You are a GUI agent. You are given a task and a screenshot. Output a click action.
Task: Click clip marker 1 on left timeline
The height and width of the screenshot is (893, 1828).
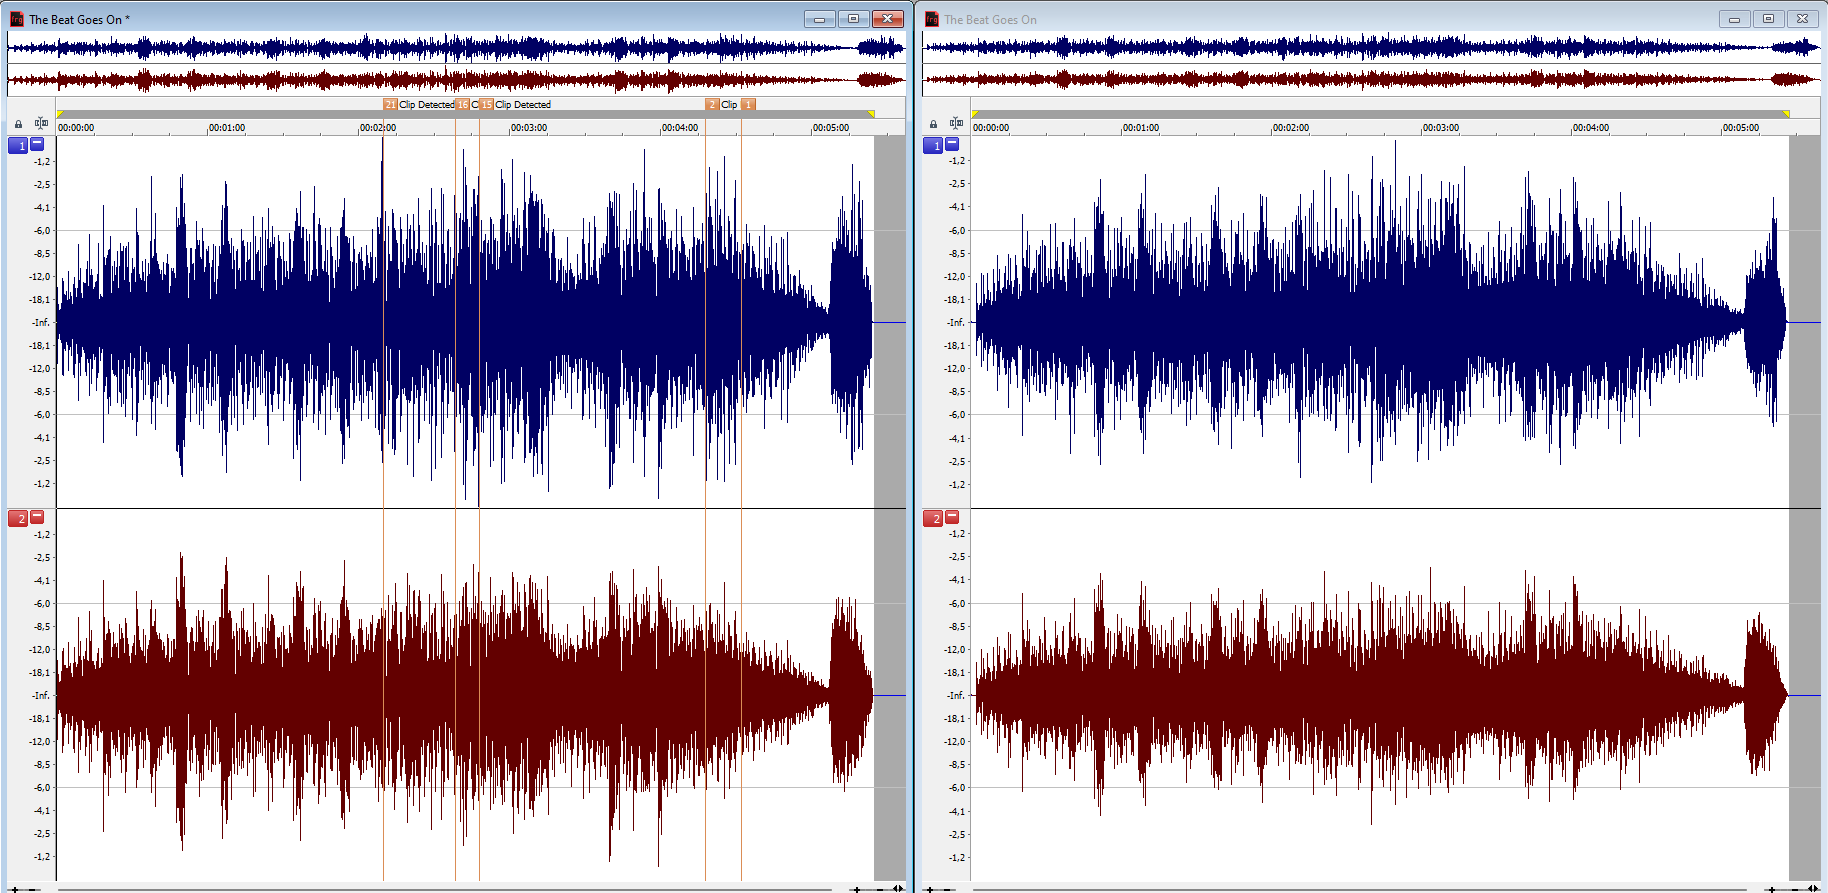point(748,105)
